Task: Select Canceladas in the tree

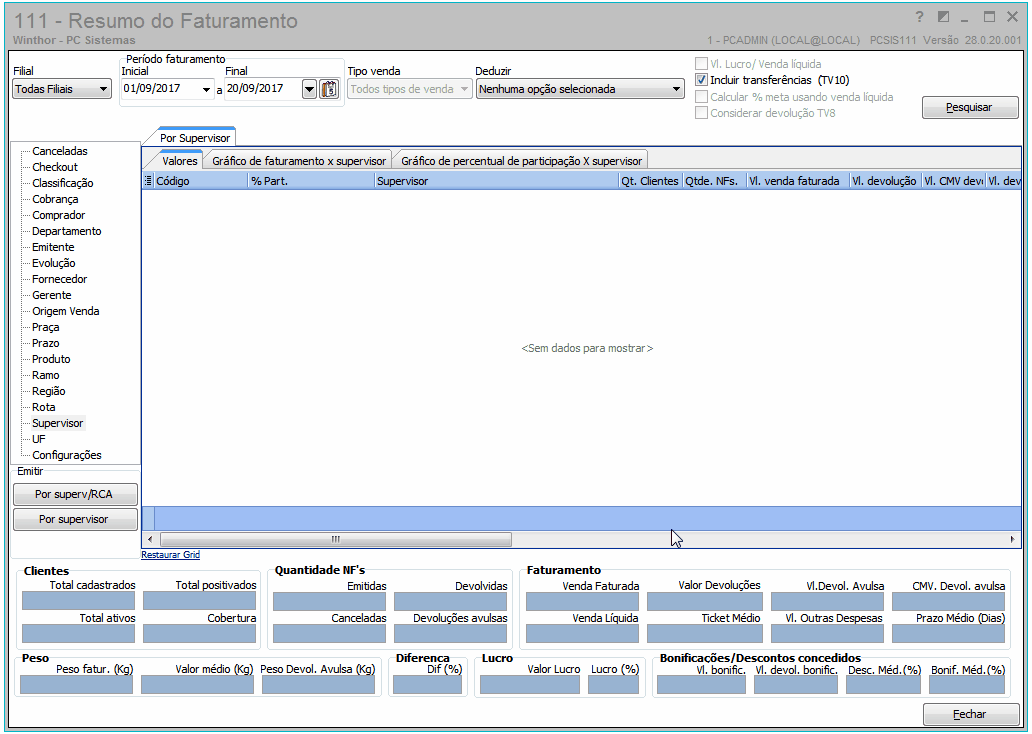Action: 60,151
